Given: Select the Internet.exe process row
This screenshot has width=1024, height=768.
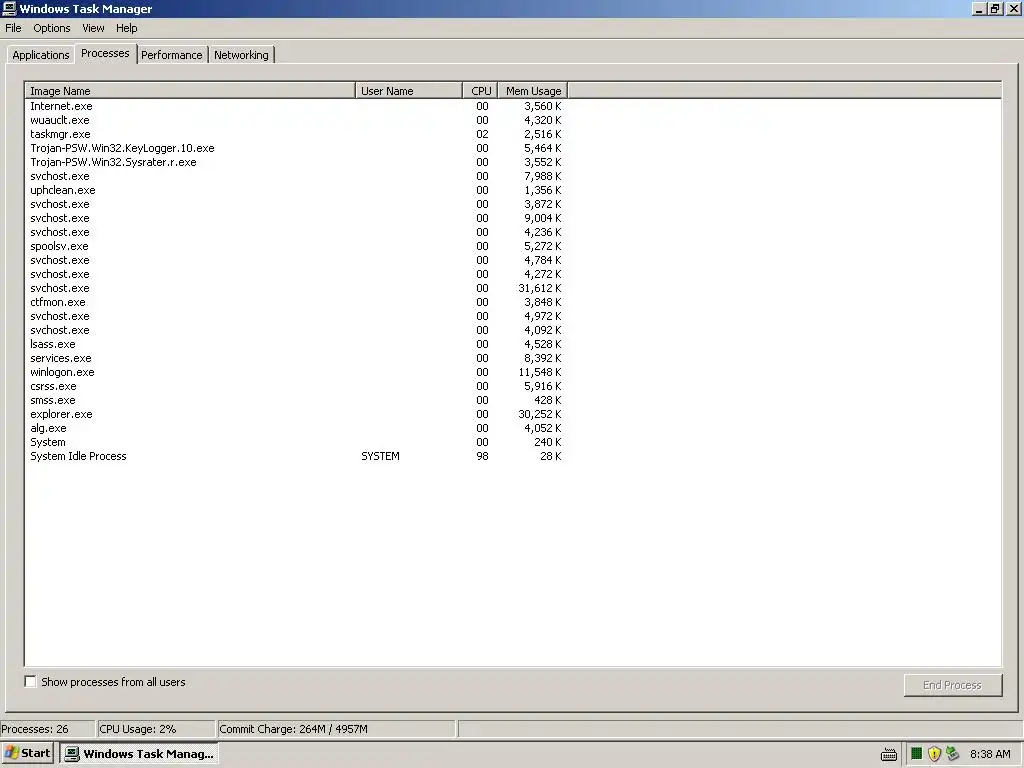Looking at the screenshot, I should (296, 106).
